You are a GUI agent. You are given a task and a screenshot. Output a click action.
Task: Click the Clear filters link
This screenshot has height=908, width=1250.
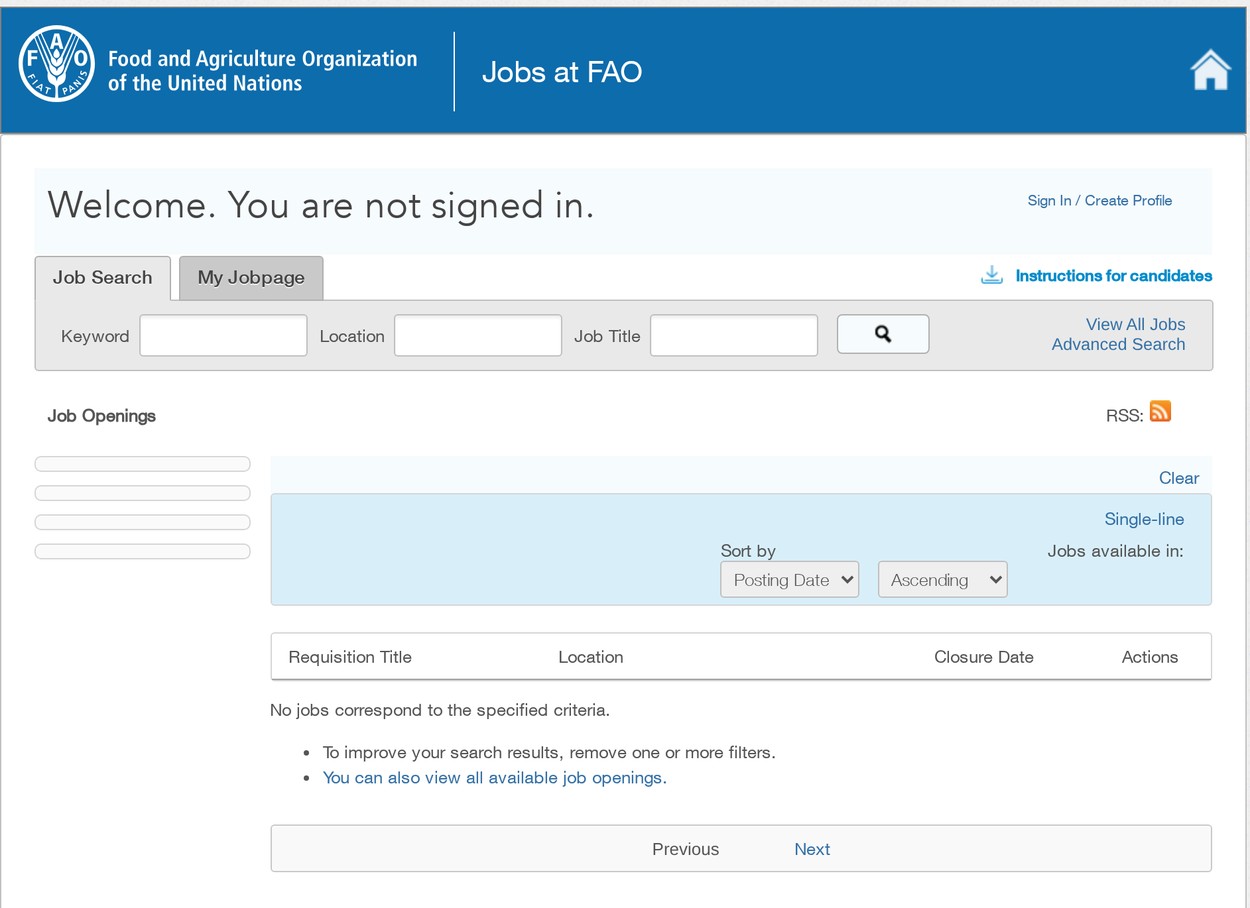click(x=1179, y=478)
